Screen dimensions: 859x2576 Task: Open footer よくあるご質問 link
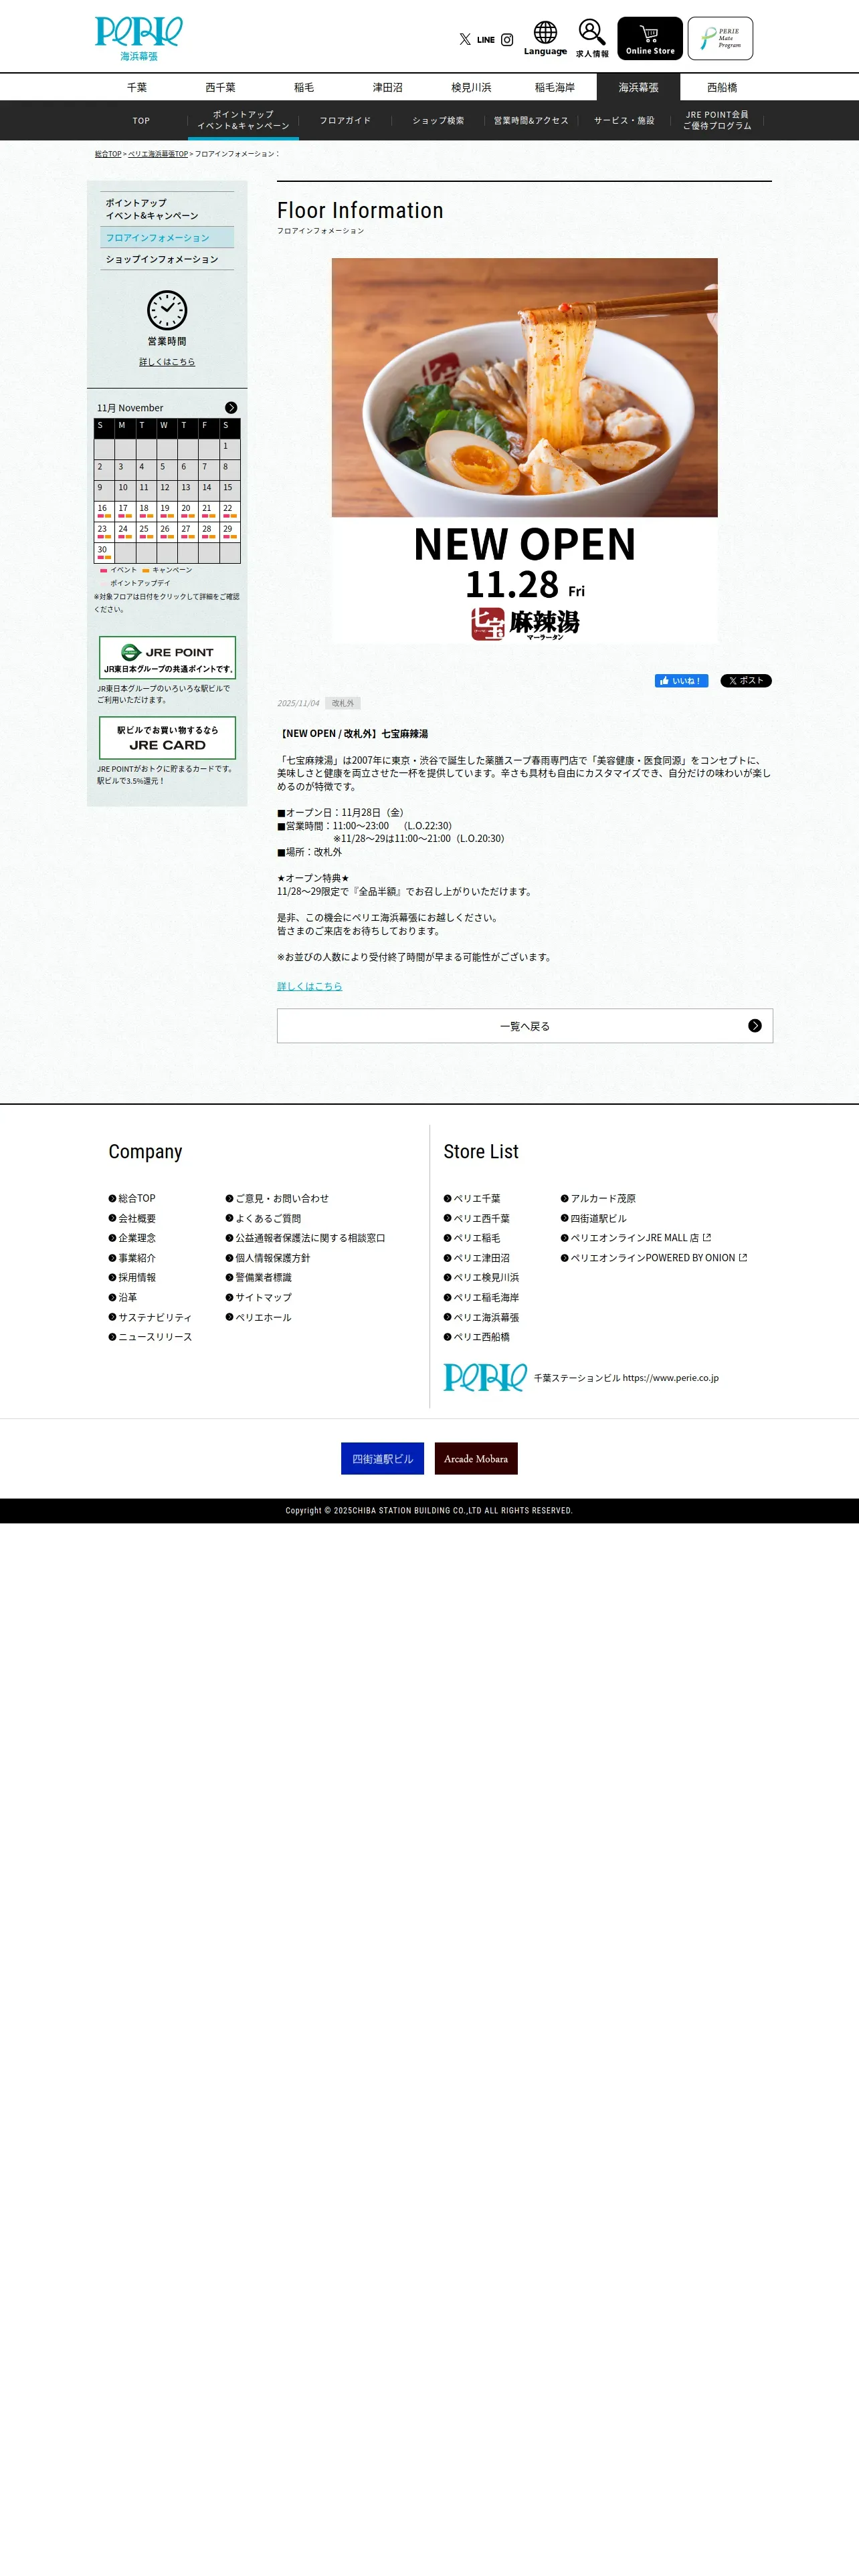pos(263,1218)
